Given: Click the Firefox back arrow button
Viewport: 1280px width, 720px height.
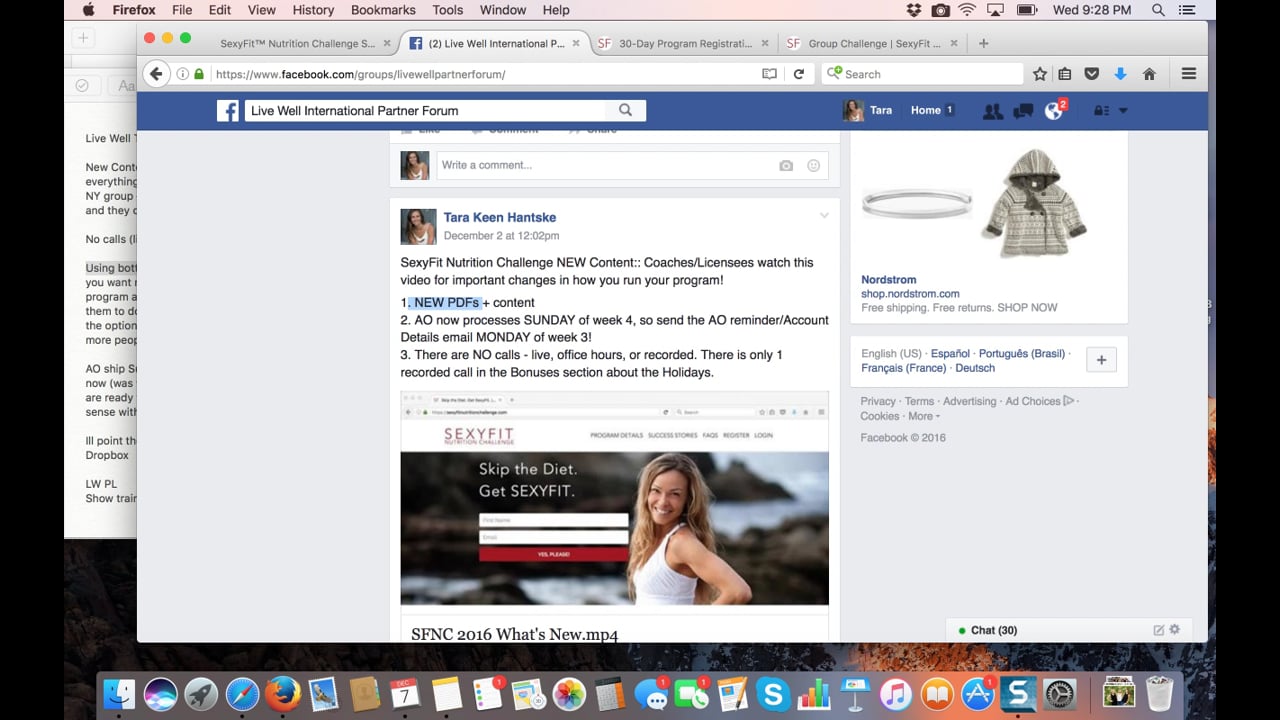Looking at the screenshot, I should [155, 74].
